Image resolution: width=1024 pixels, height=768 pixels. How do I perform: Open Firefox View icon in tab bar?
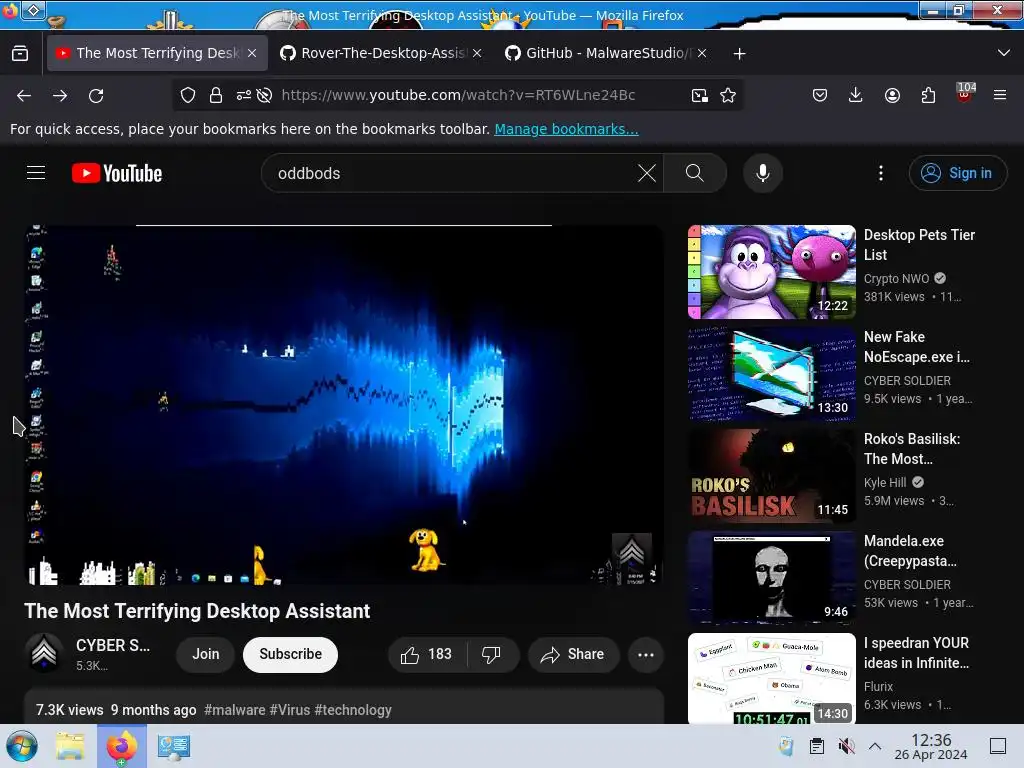point(20,53)
